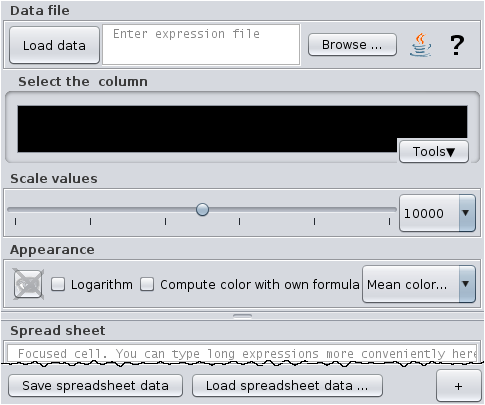Click Load spreadsheet data button

point(287,386)
